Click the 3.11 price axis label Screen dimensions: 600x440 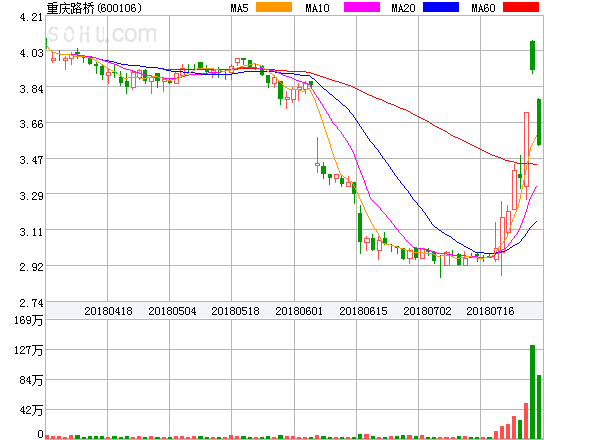31,232
